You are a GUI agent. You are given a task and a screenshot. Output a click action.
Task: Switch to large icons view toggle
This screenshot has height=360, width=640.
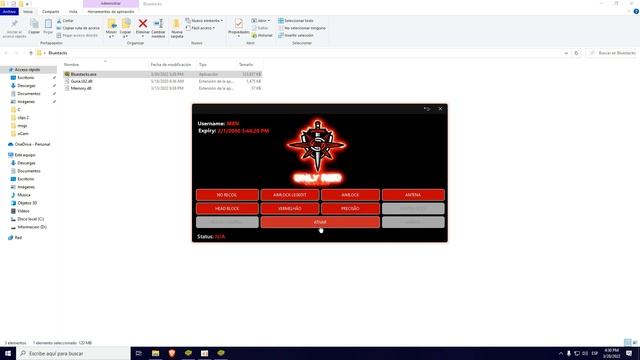coord(635,342)
